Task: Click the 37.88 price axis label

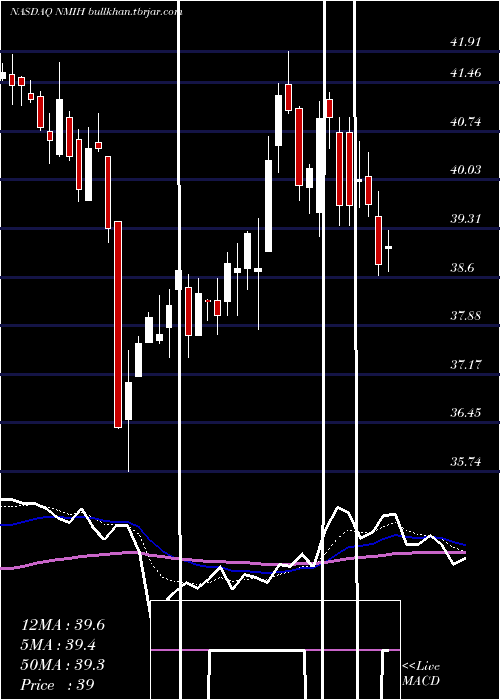Action: [466, 316]
